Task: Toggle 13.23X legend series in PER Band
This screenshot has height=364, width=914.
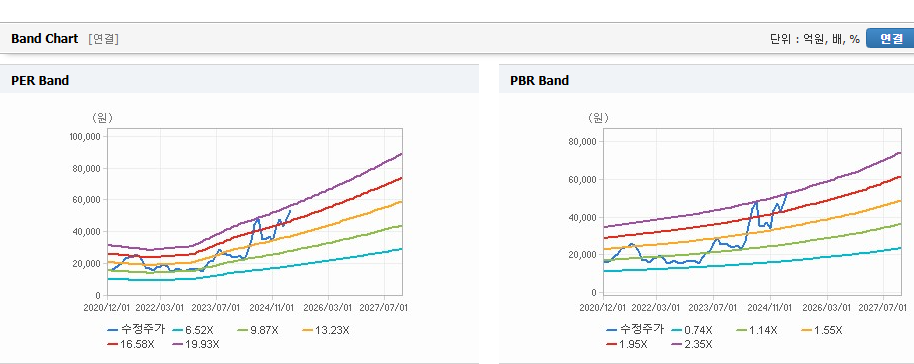Action: pos(325,330)
